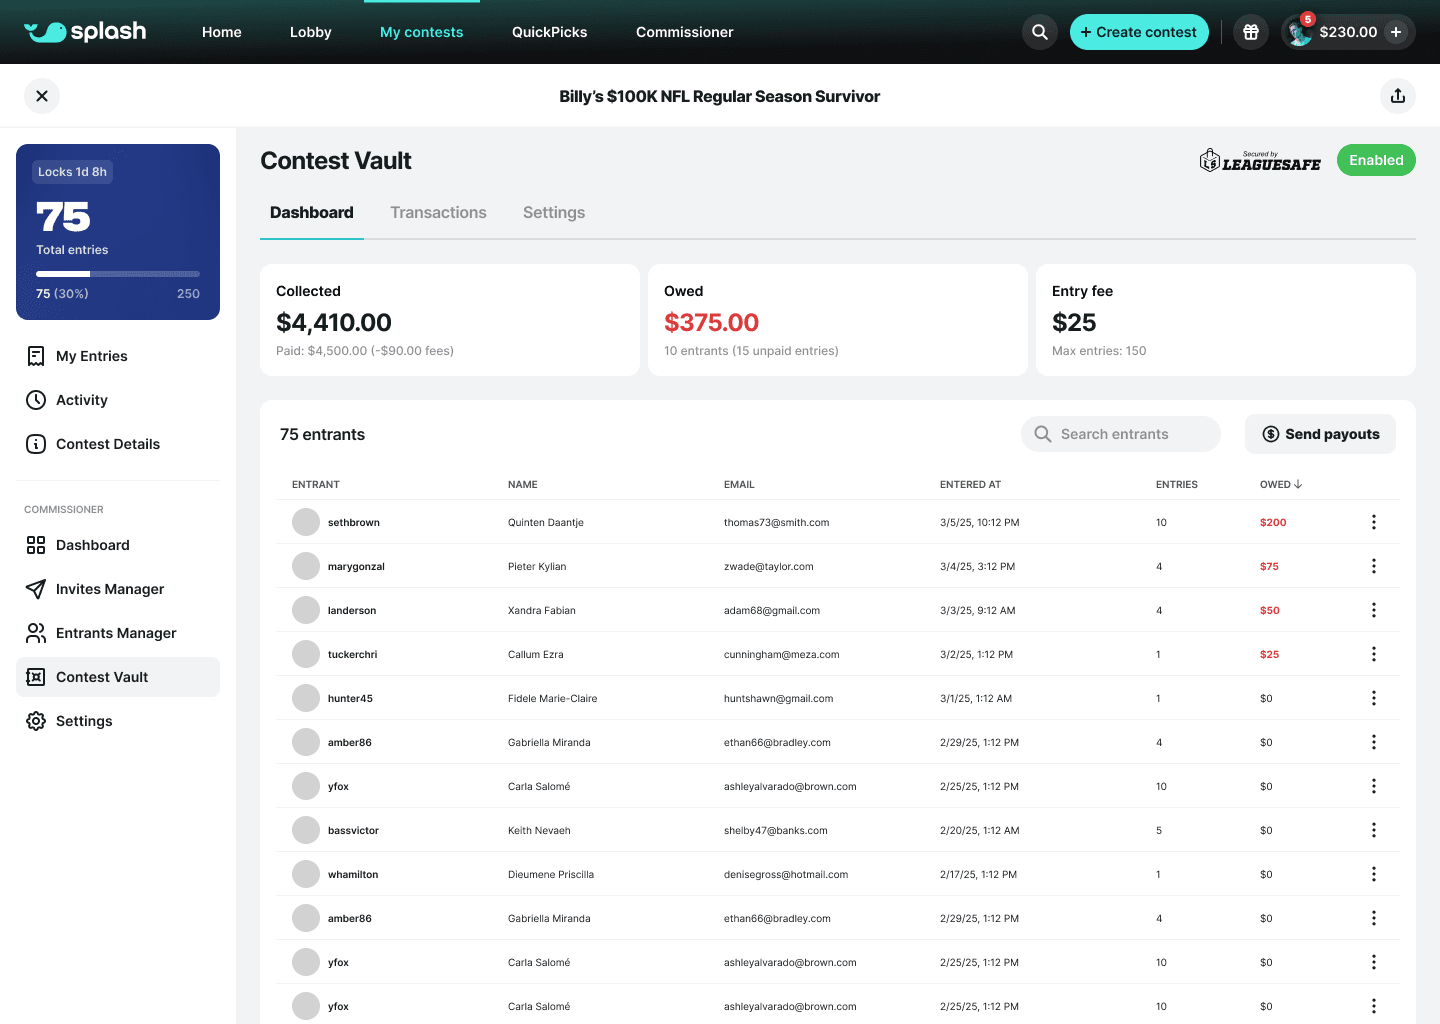
Task: Expand the actions menu for hunter45
Action: tap(1374, 698)
